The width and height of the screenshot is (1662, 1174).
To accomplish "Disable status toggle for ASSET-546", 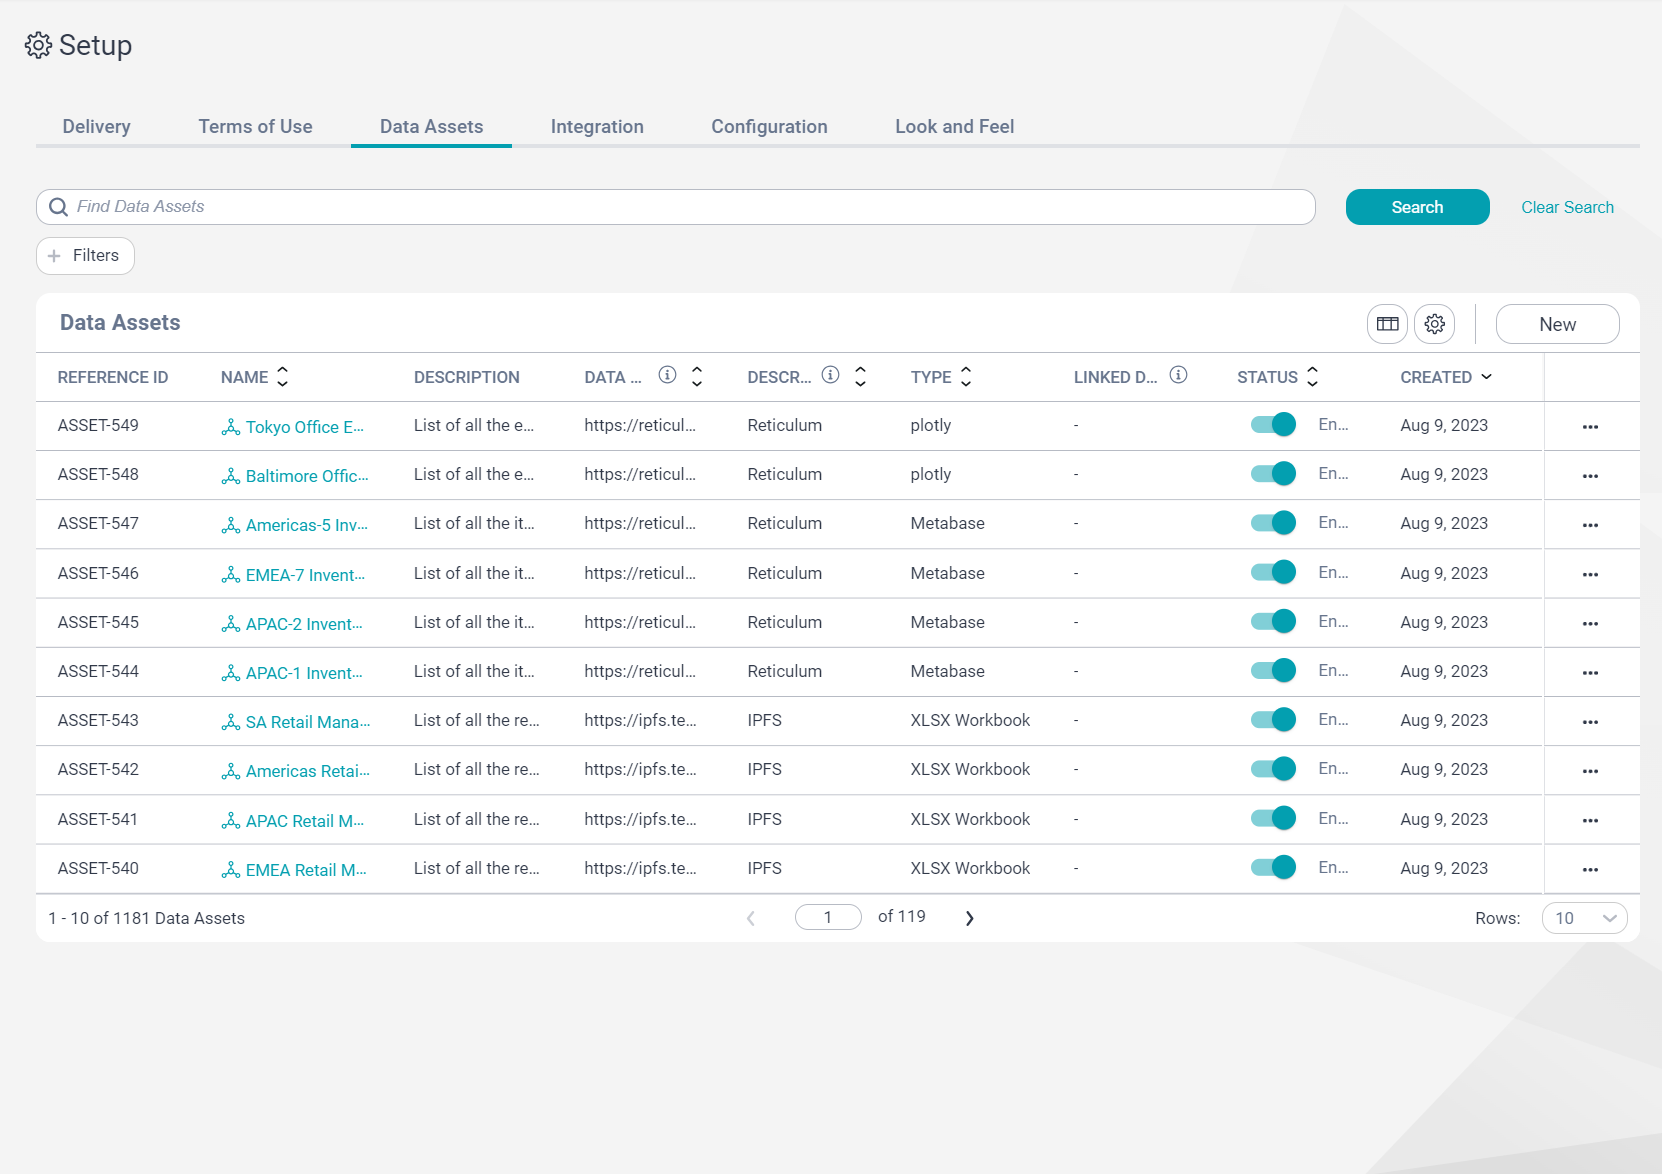I will coord(1273,572).
